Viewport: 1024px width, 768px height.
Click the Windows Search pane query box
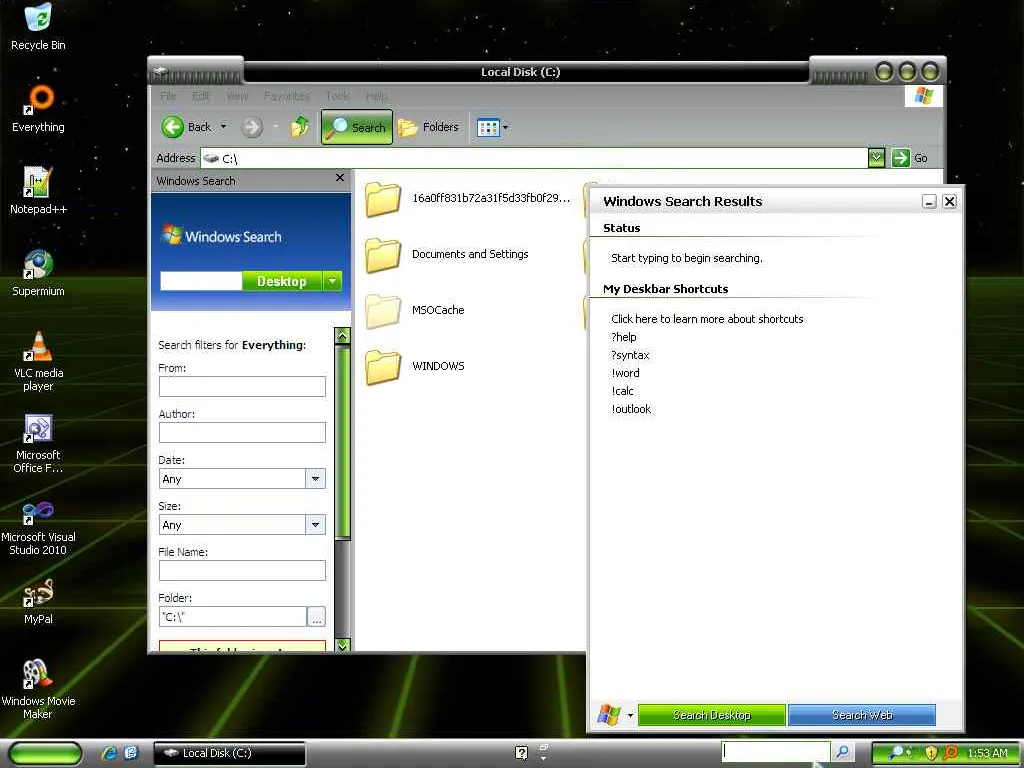[200, 281]
